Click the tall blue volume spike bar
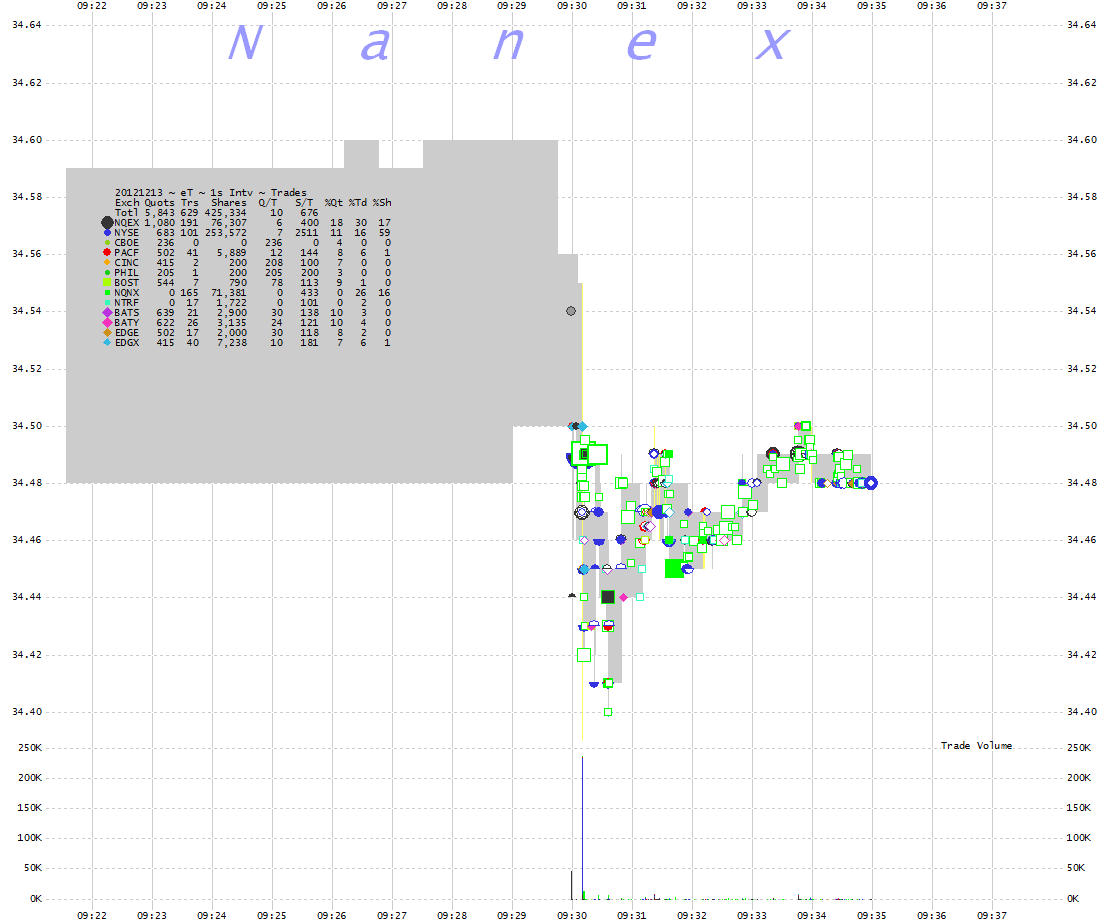This screenshot has width=1109, height=922. coord(582,827)
